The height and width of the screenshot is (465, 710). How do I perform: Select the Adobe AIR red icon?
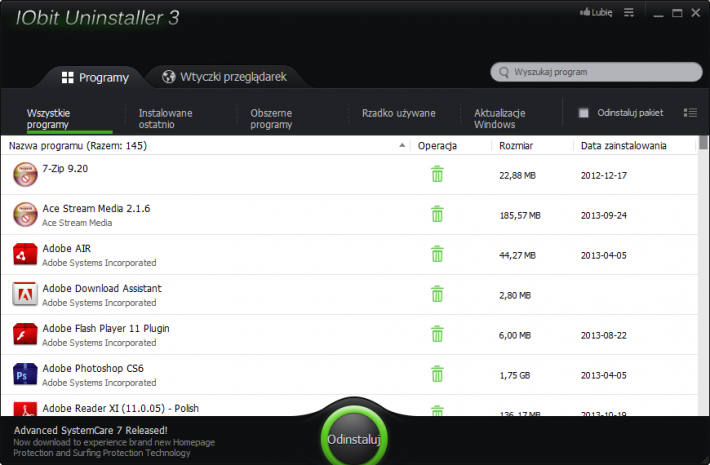(25, 254)
